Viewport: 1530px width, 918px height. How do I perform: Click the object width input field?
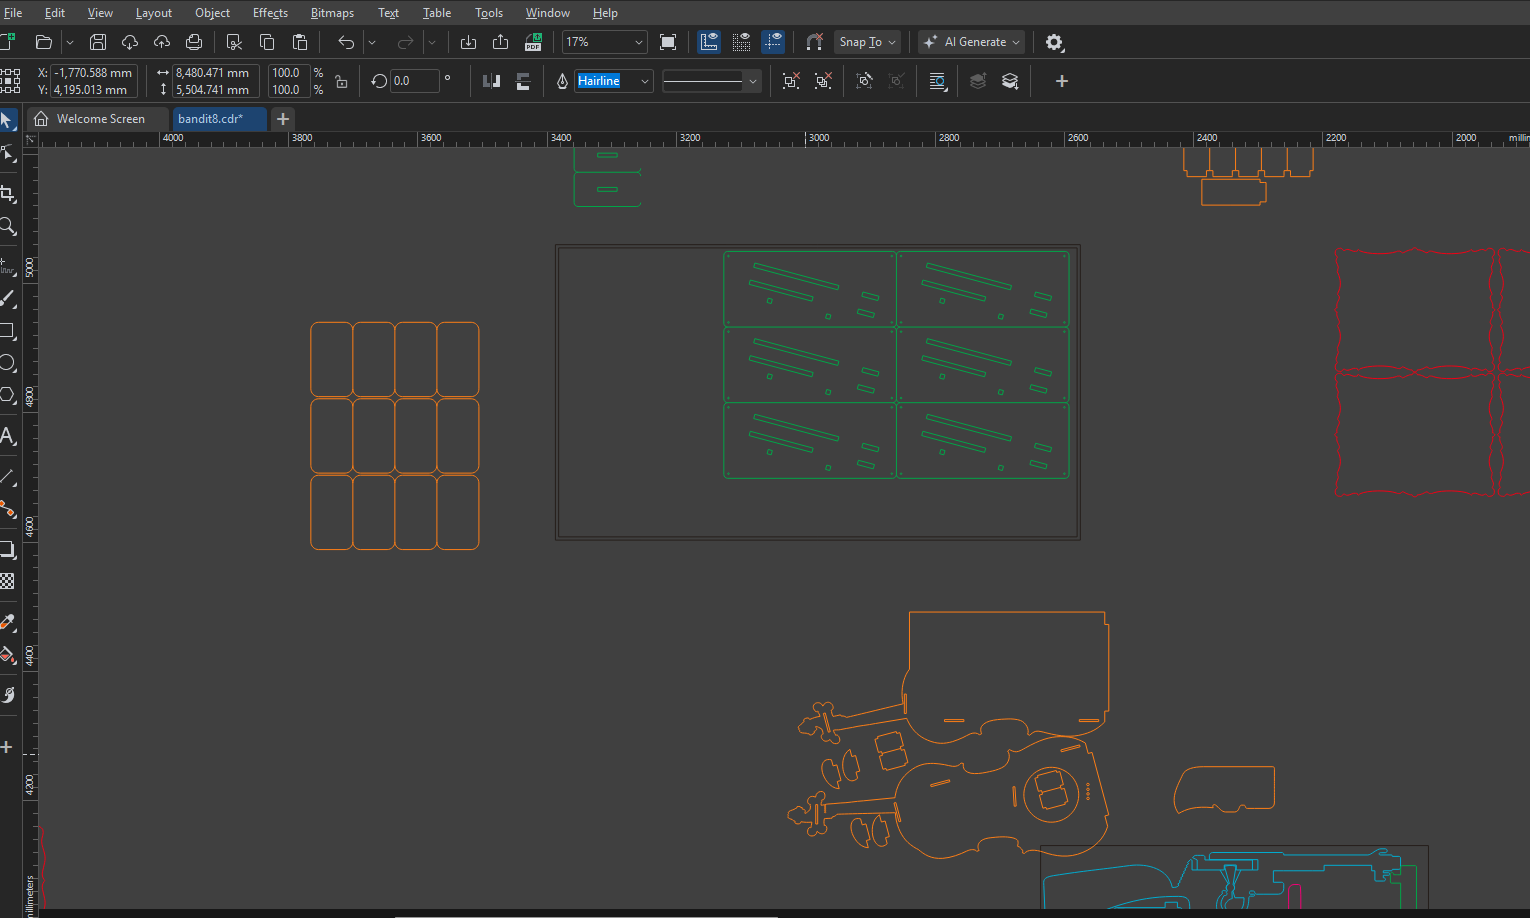pos(215,73)
